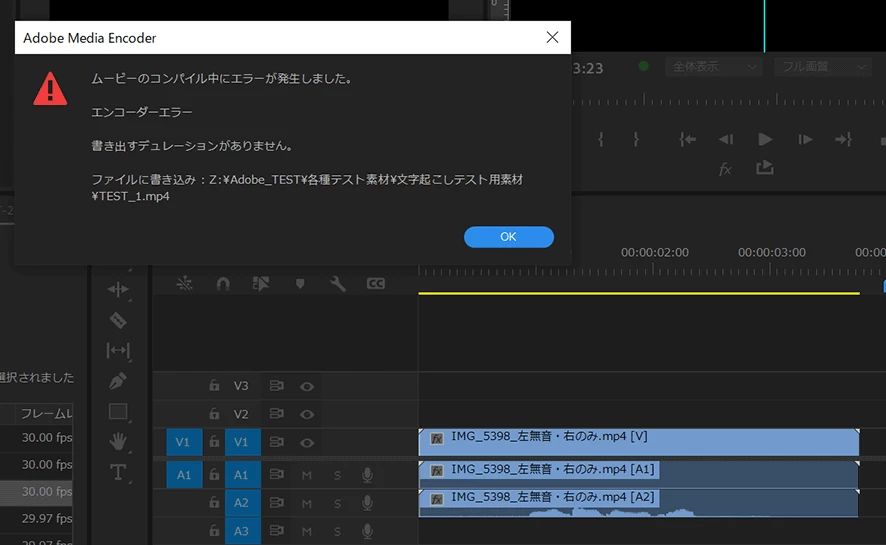
Task: Select the Type tool
Action: click(x=118, y=472)
